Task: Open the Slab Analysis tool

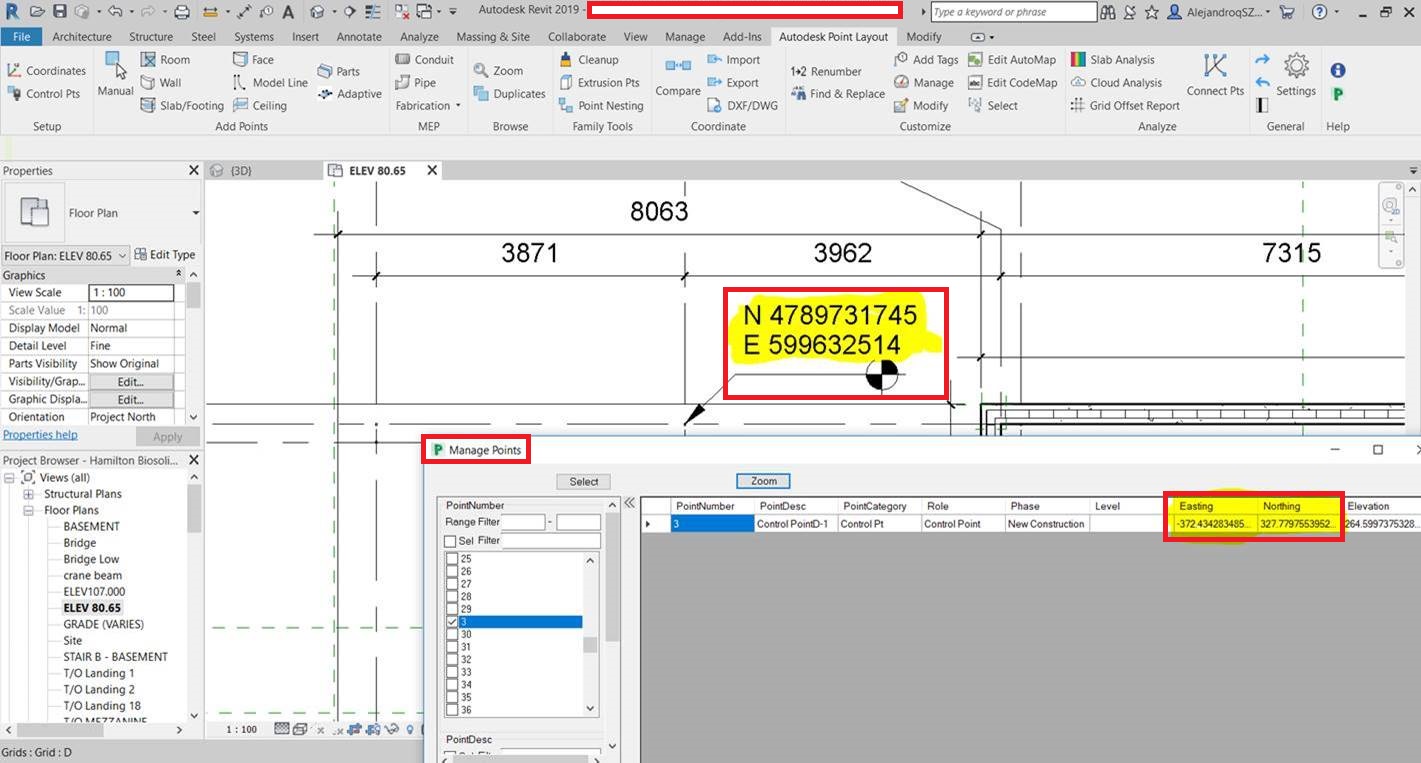Action: pos(1113,60)
